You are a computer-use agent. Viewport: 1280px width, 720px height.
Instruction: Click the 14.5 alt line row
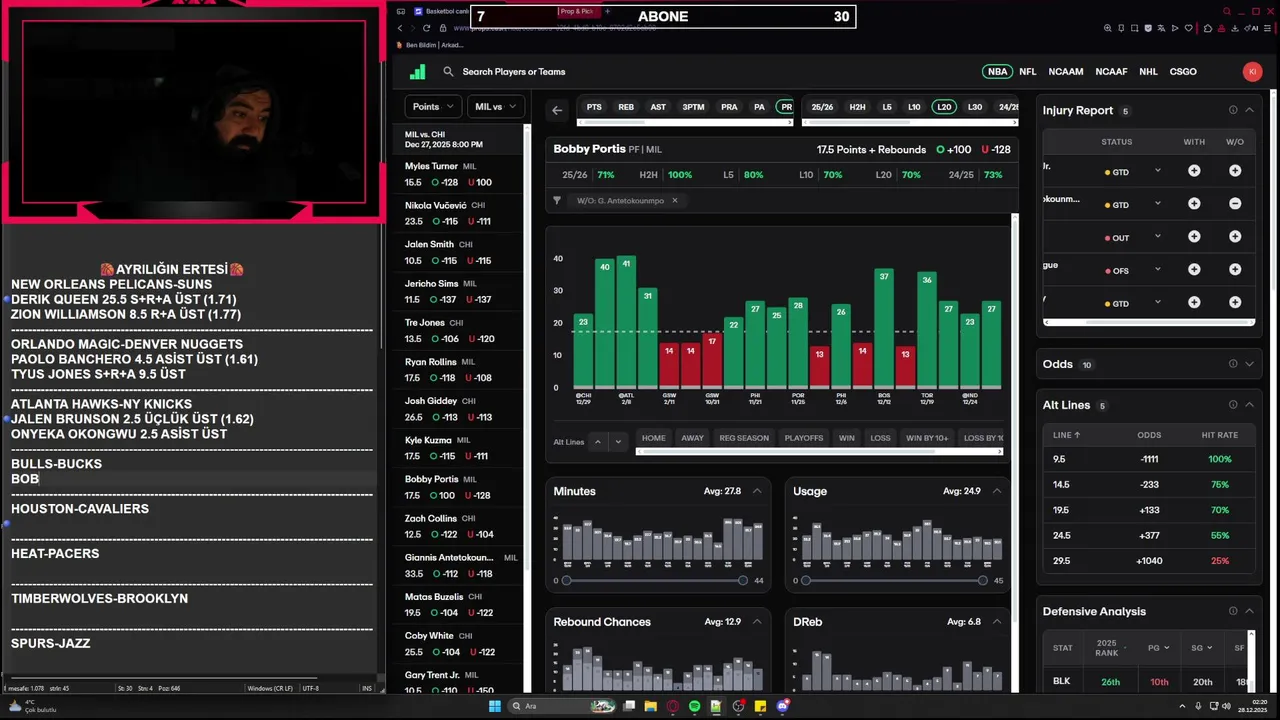(x=1148, y=484)
